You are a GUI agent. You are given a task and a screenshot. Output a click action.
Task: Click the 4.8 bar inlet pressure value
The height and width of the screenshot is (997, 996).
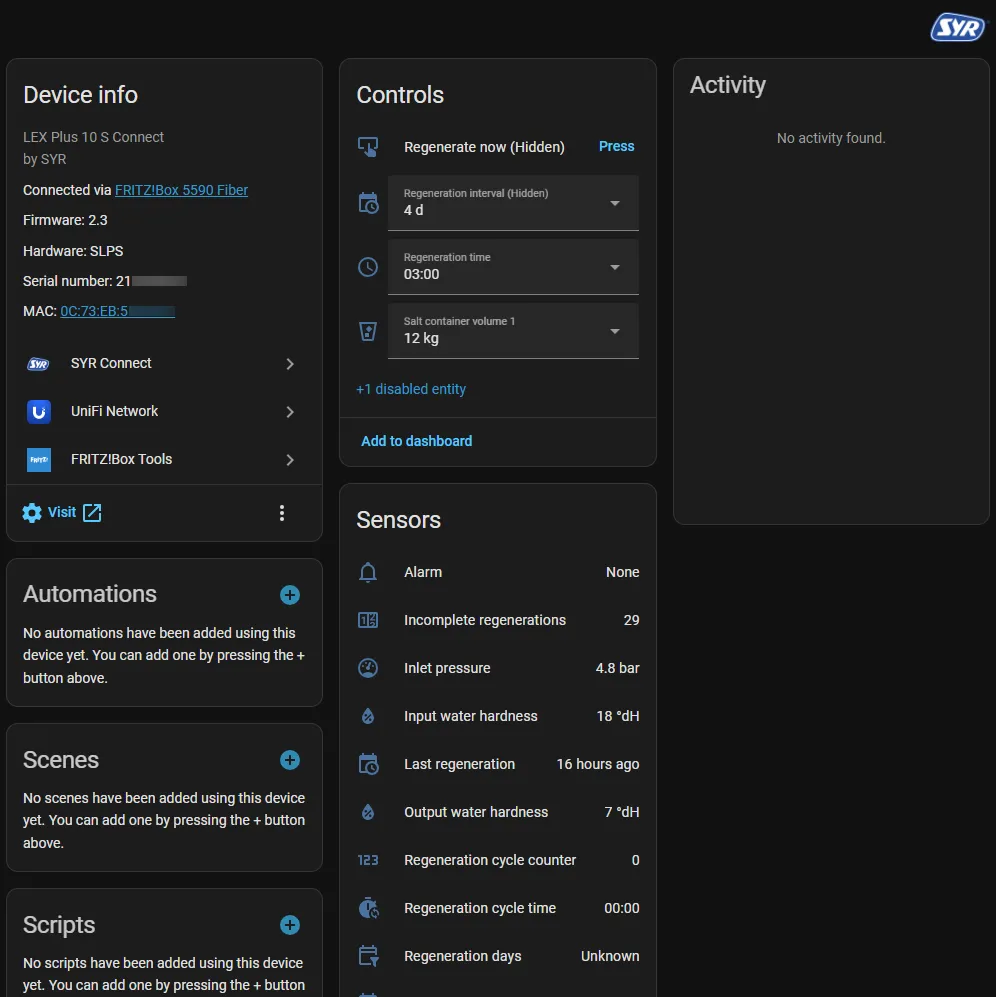[x=618, y=668]
